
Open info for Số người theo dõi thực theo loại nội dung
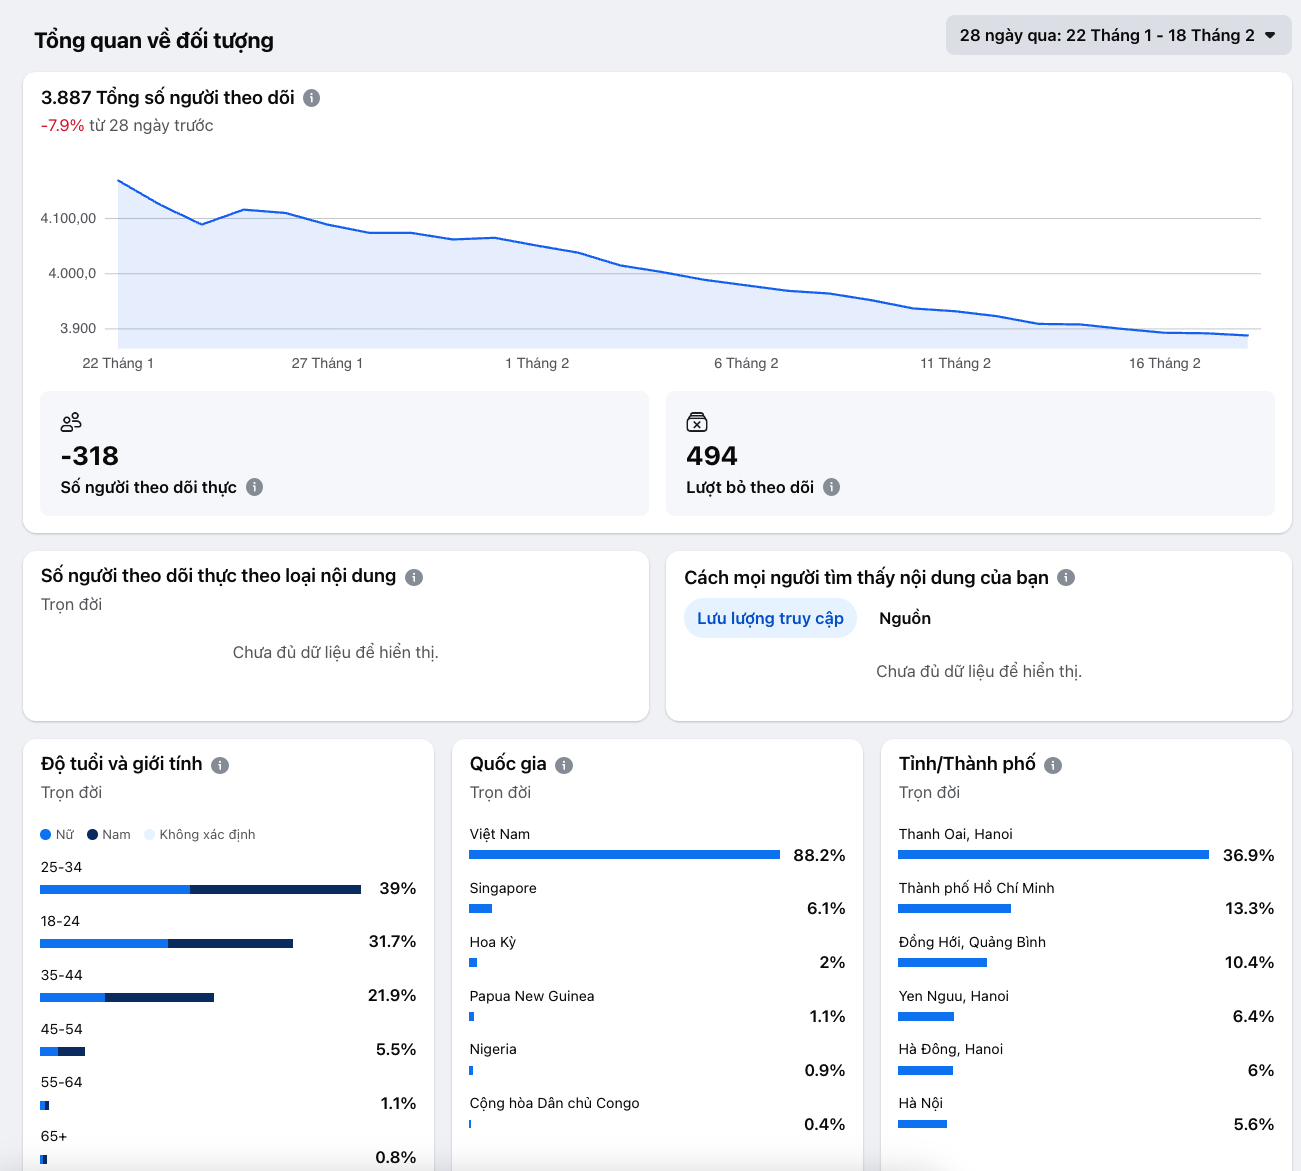pyautogui.click(x=414, y=577)
